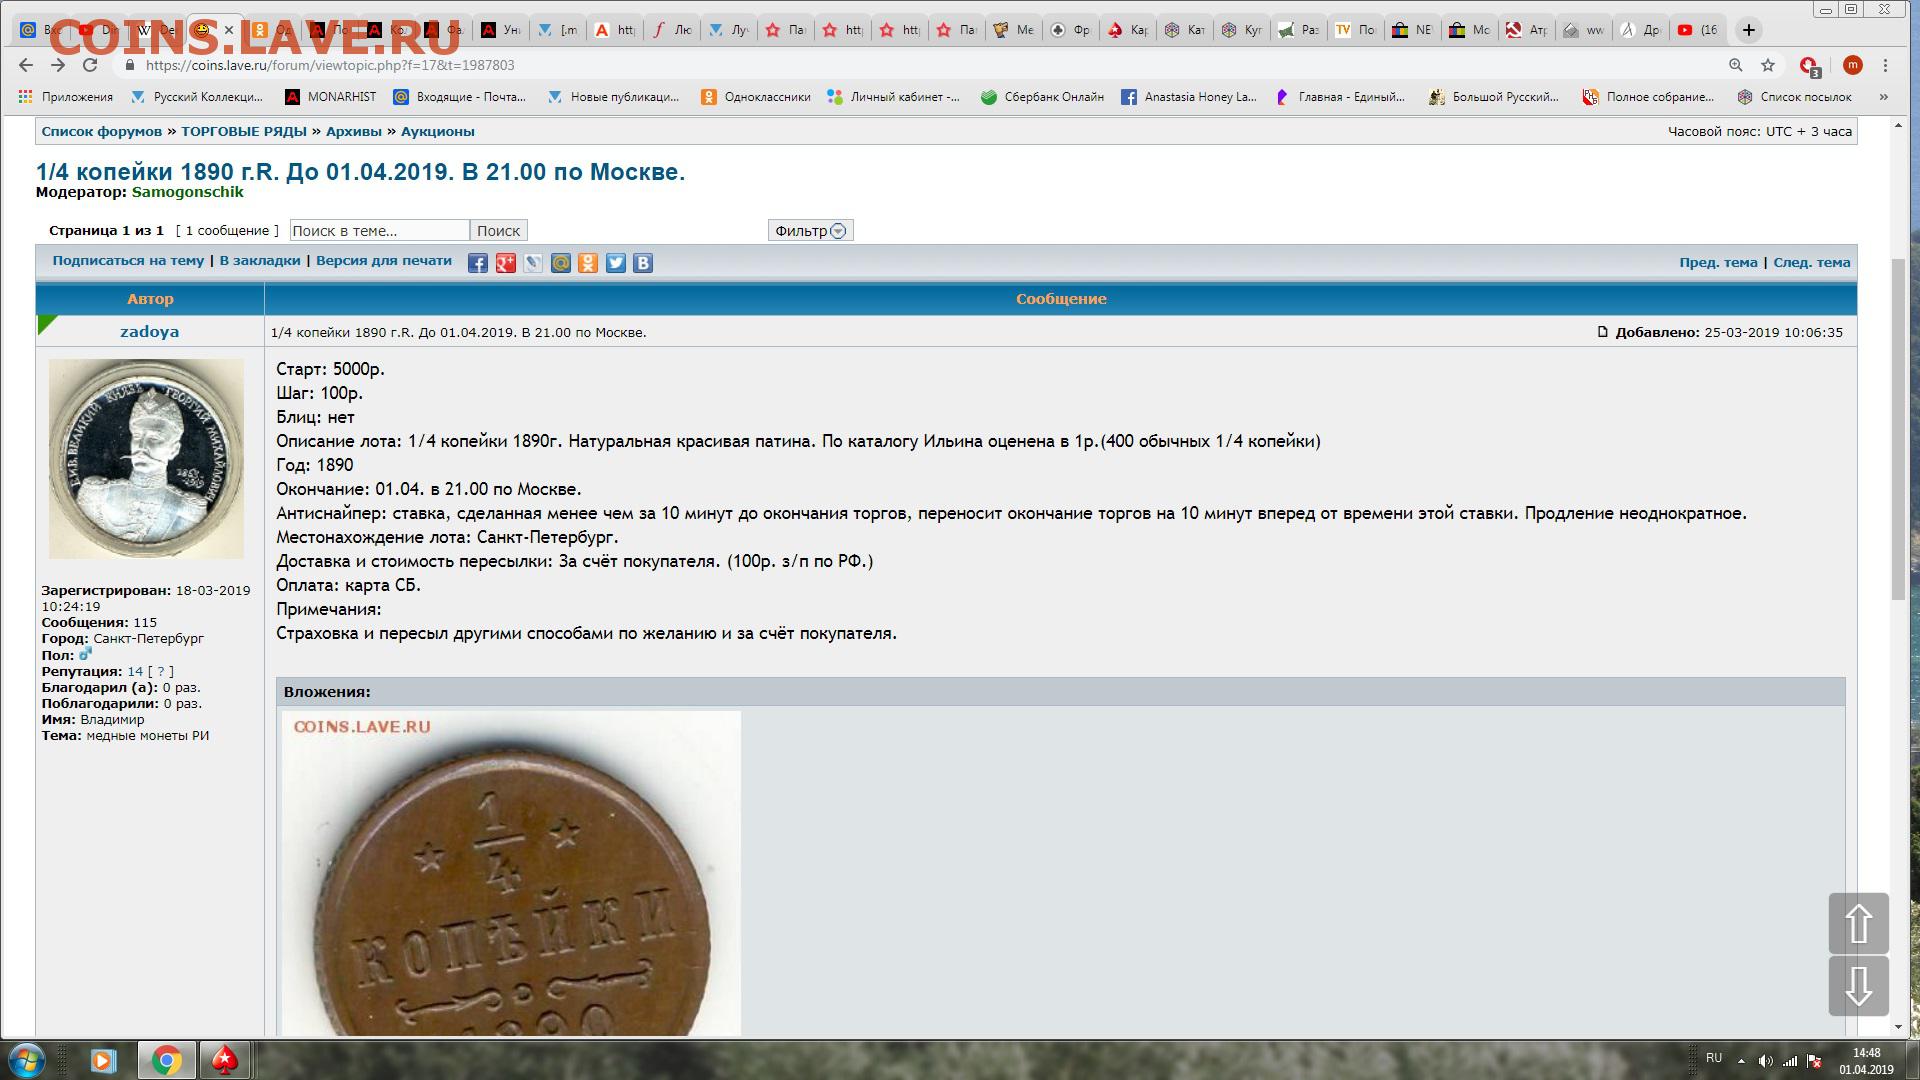Open ТОРГОВЫЕ РЯДЫ breadcrumb

tap(244, 131)
